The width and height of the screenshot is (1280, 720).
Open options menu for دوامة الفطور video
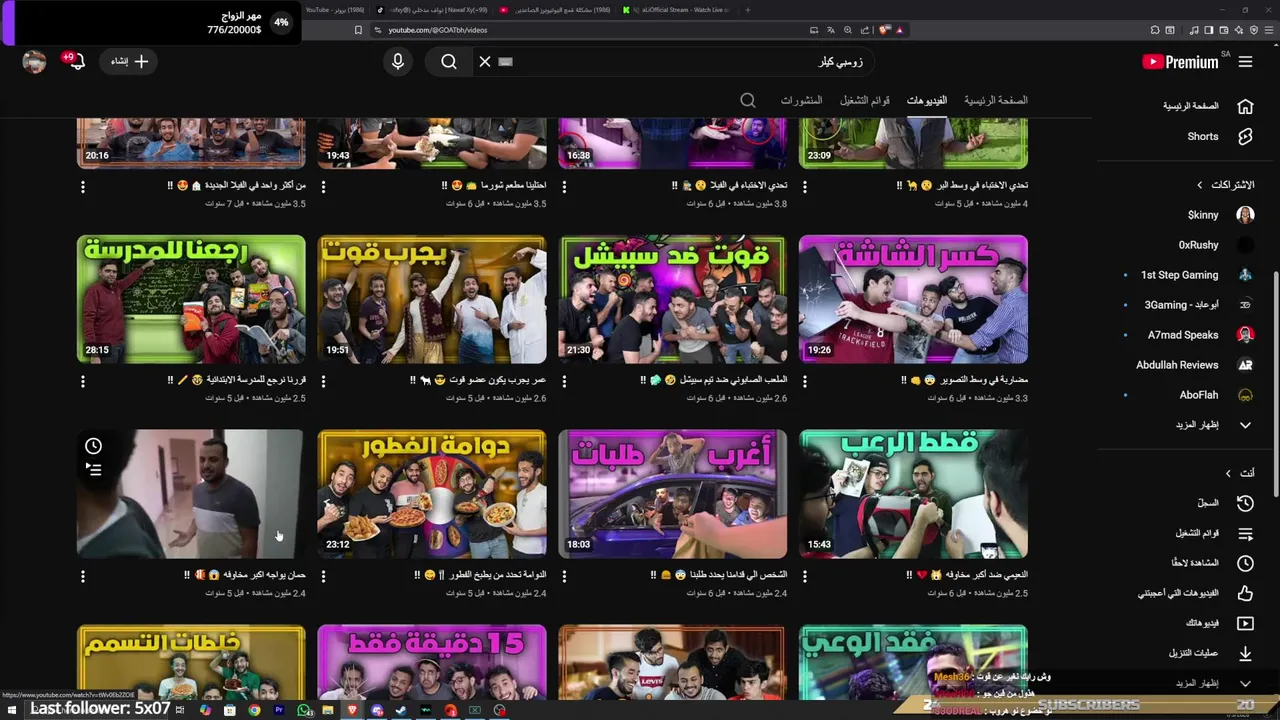324,576
